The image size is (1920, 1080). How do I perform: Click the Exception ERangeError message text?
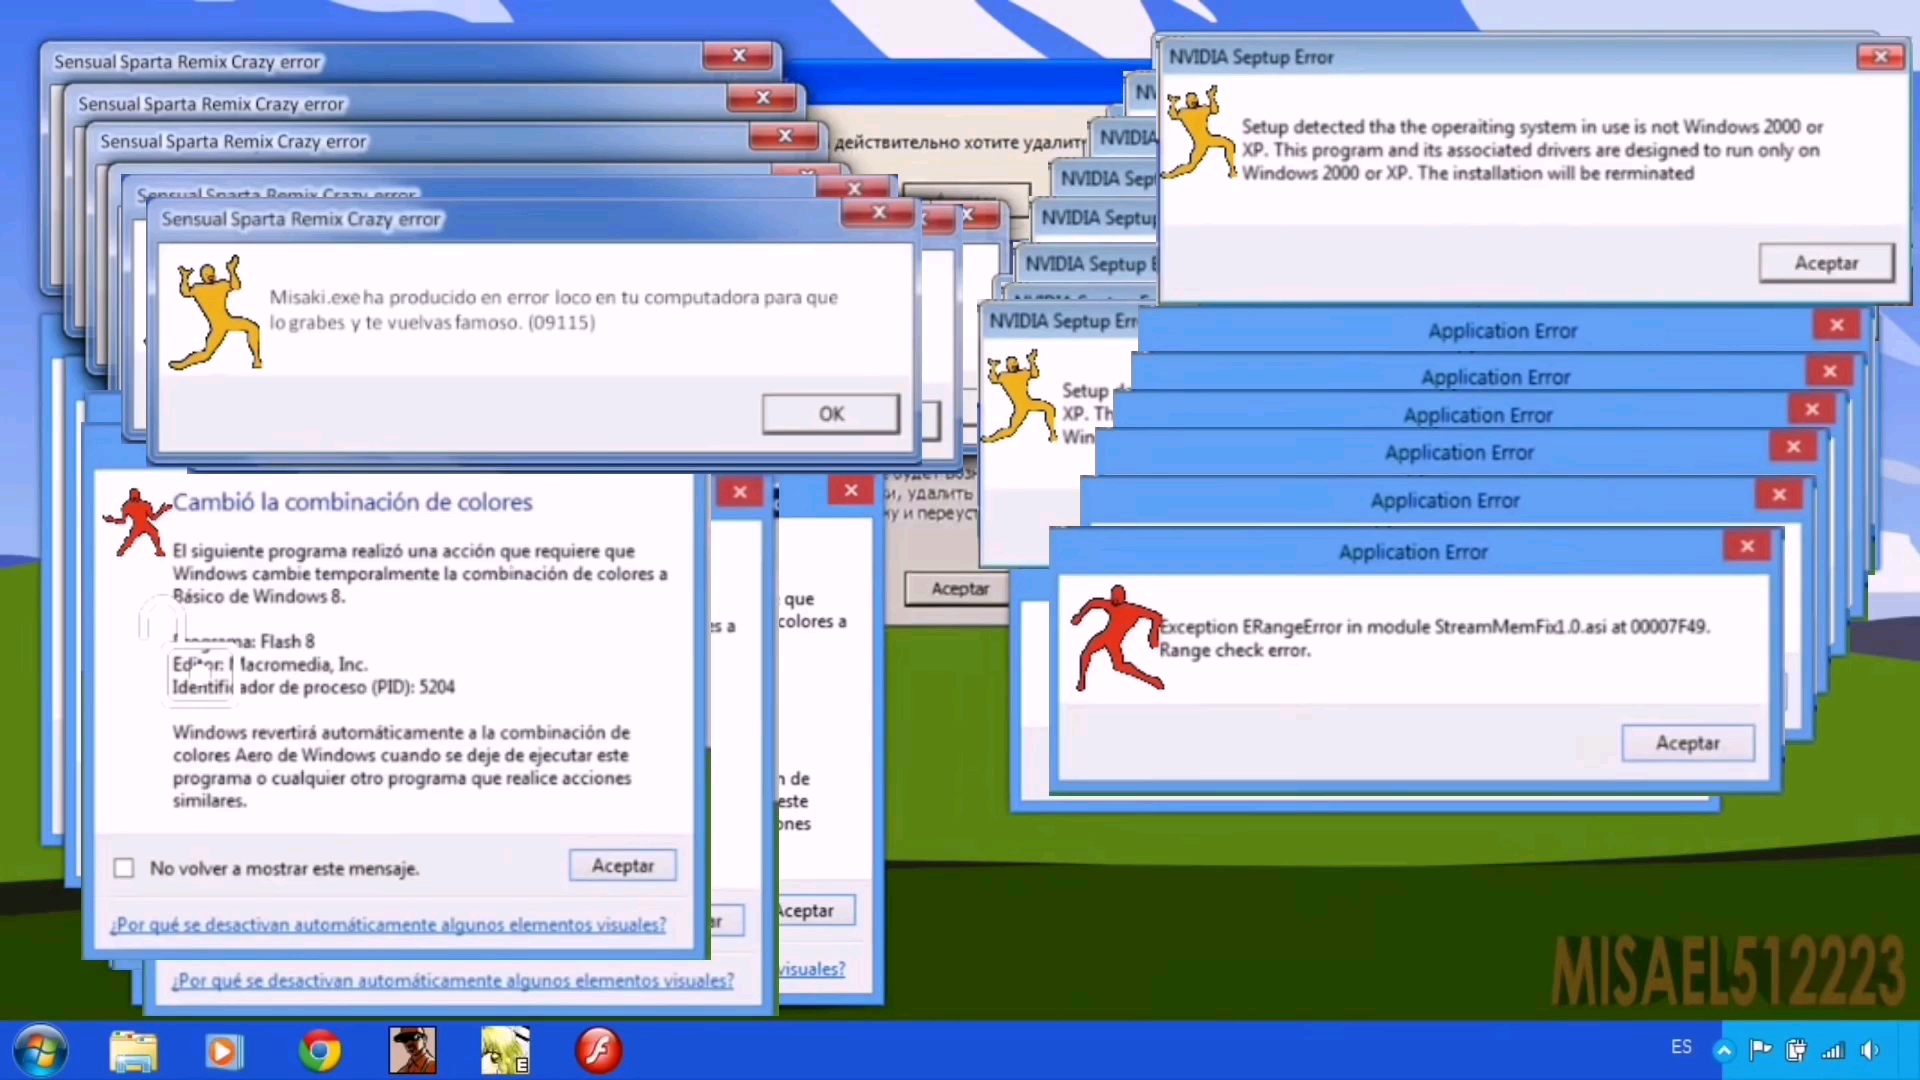pos(1435,638)
